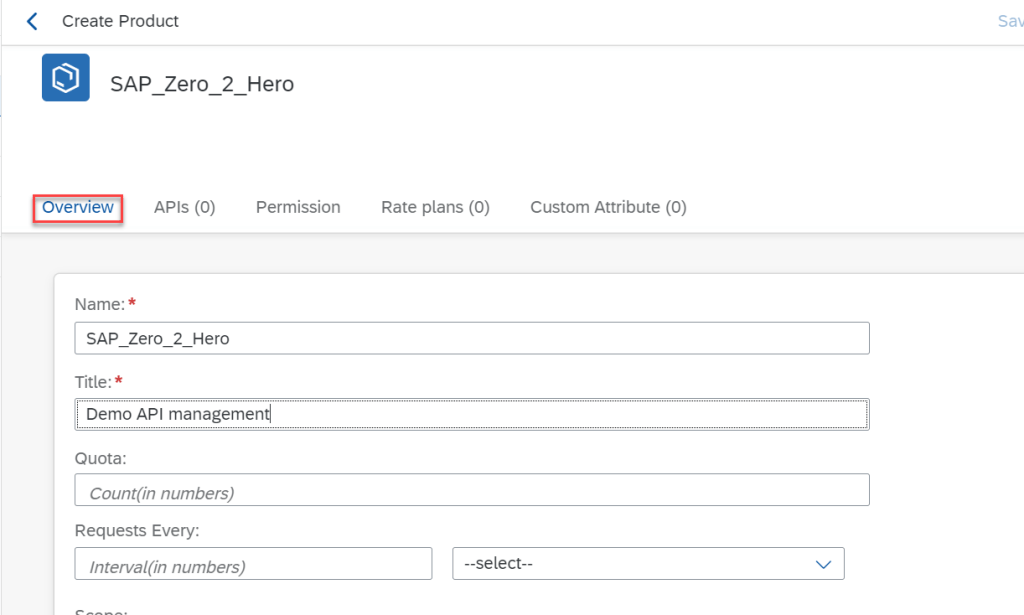Click the Quota label text
Viewport: 1024px width, 615px height.
pos(101,457)
